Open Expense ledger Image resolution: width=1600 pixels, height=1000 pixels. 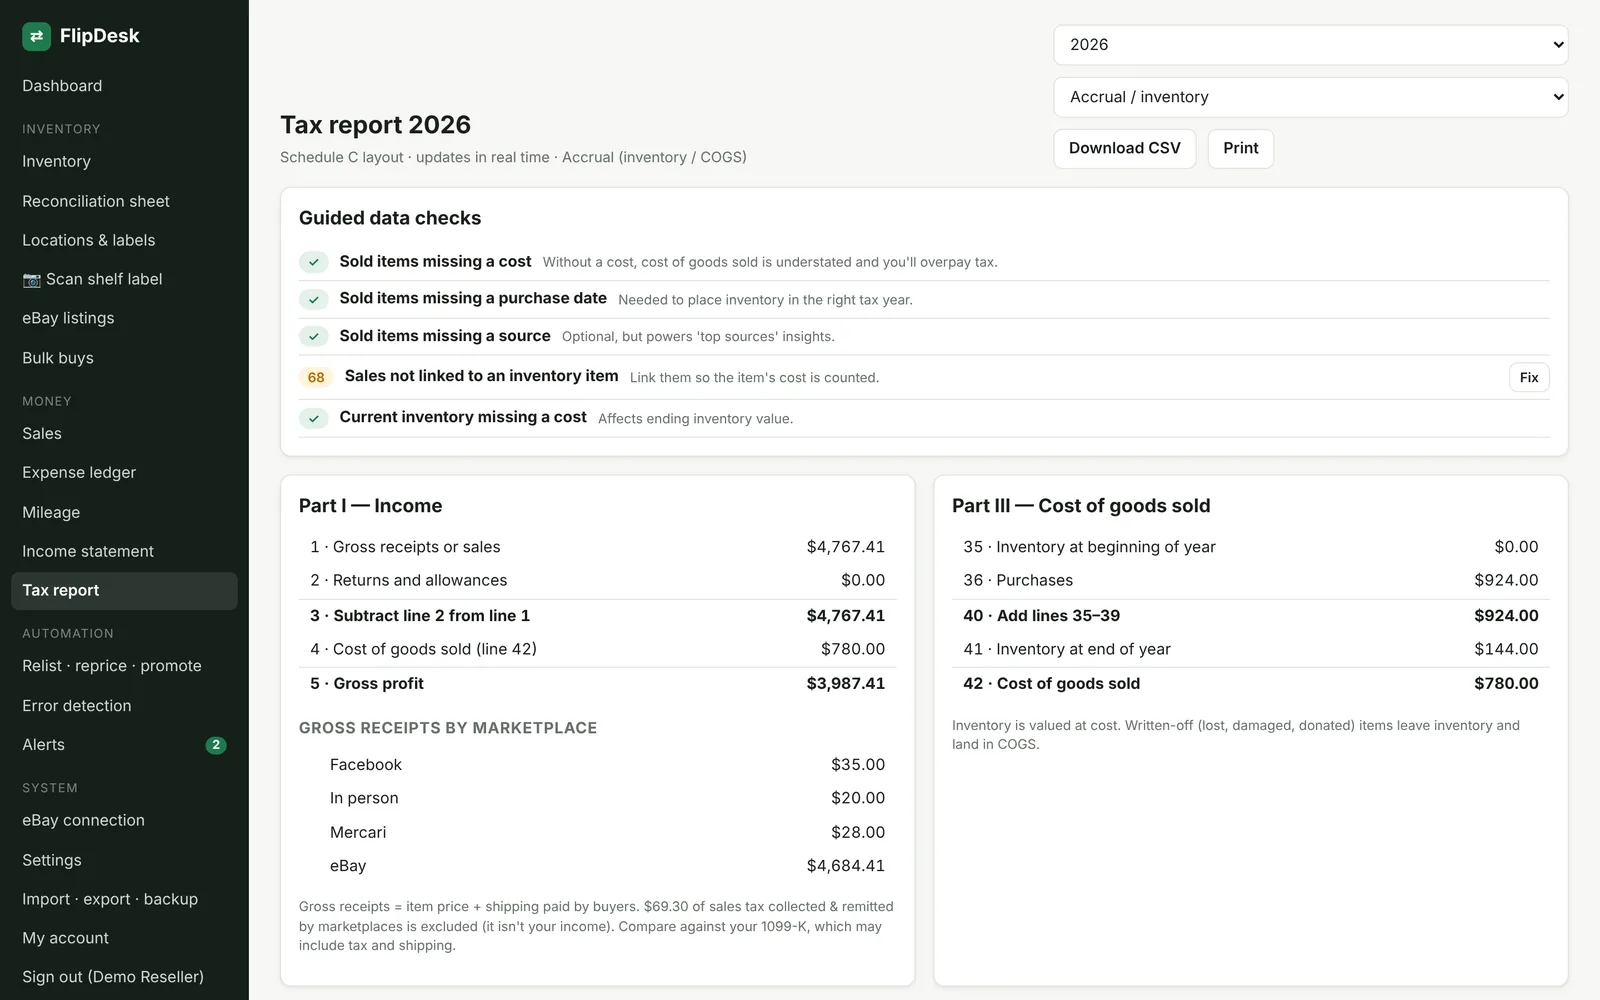coord(124,472)
